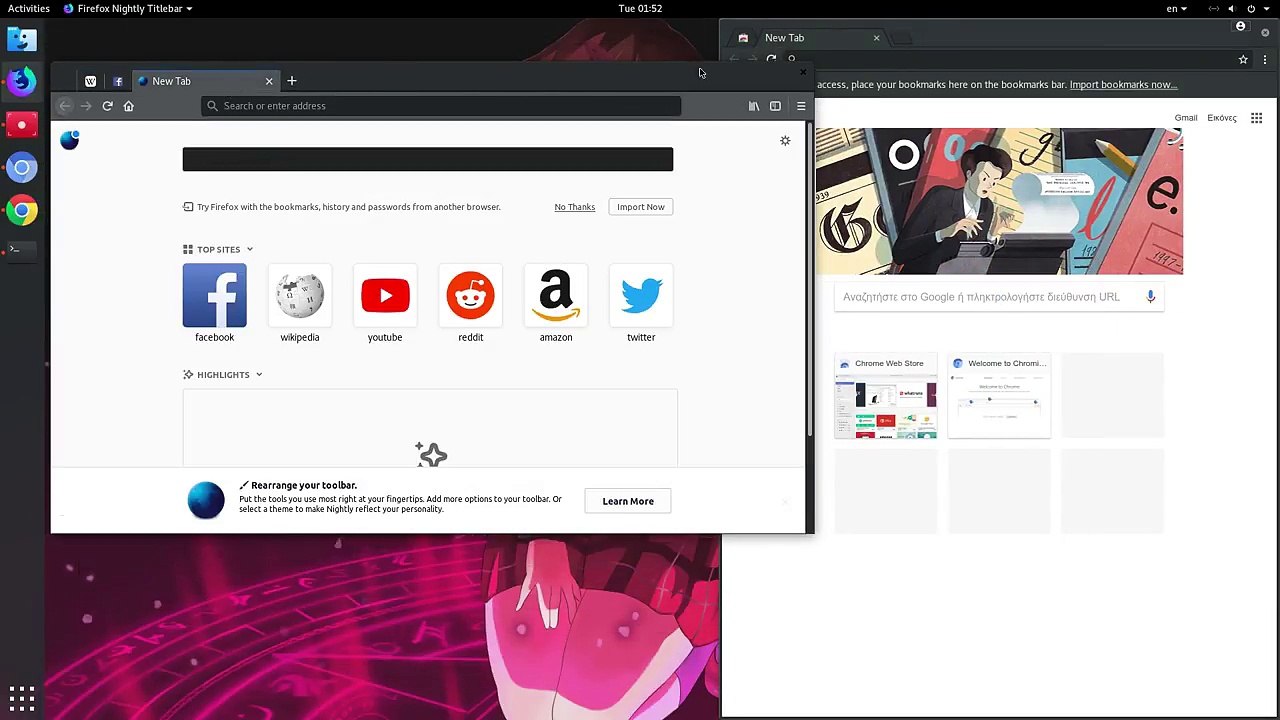Image resolution: width=1280 pixels, height=720 pixels.
Task: Open the Activities overview
Action: pos(28,8)
